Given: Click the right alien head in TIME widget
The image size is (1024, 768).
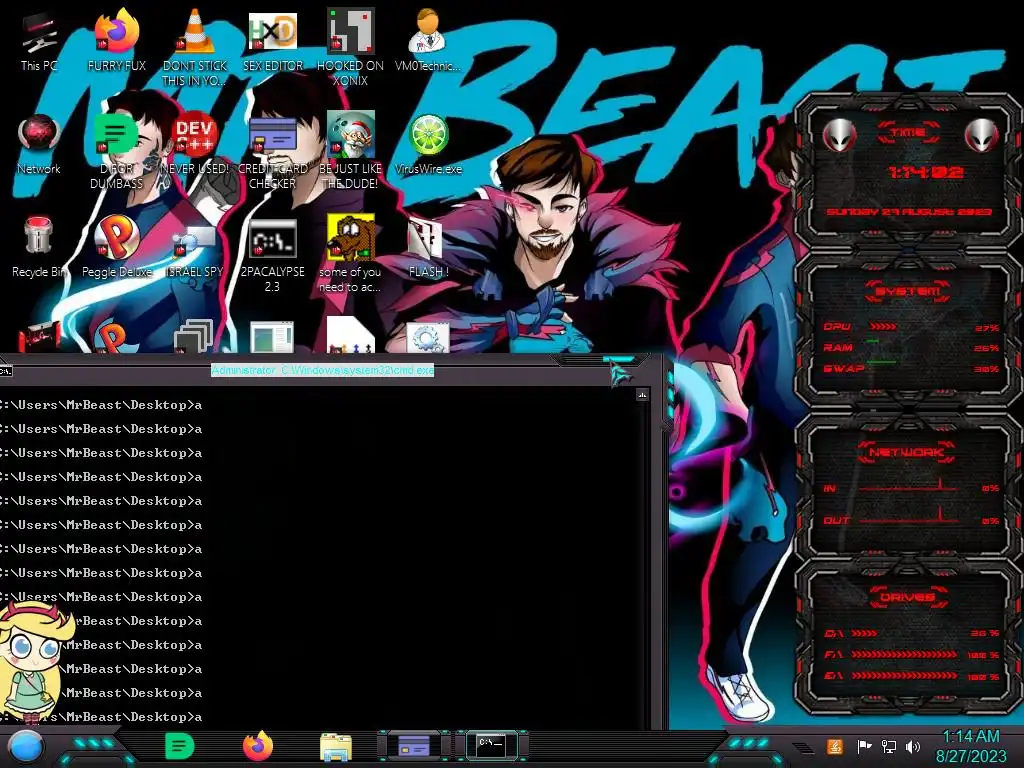Looking at the screenshot, I should coord(981,136).
